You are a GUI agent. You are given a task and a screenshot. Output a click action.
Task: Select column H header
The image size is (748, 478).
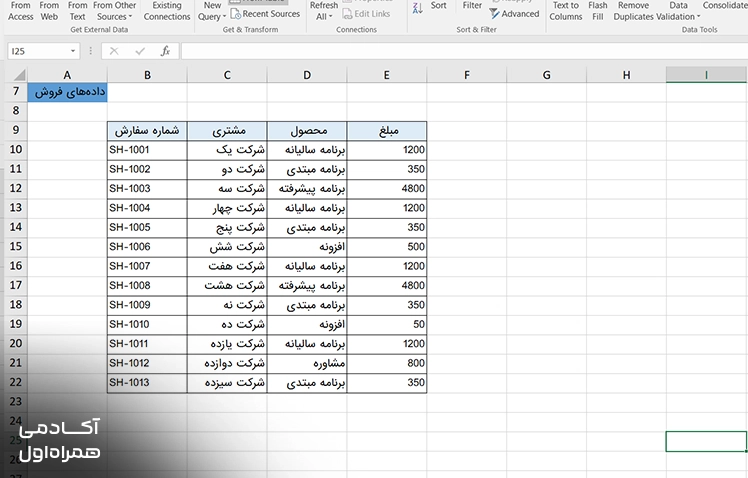(626, 75)
